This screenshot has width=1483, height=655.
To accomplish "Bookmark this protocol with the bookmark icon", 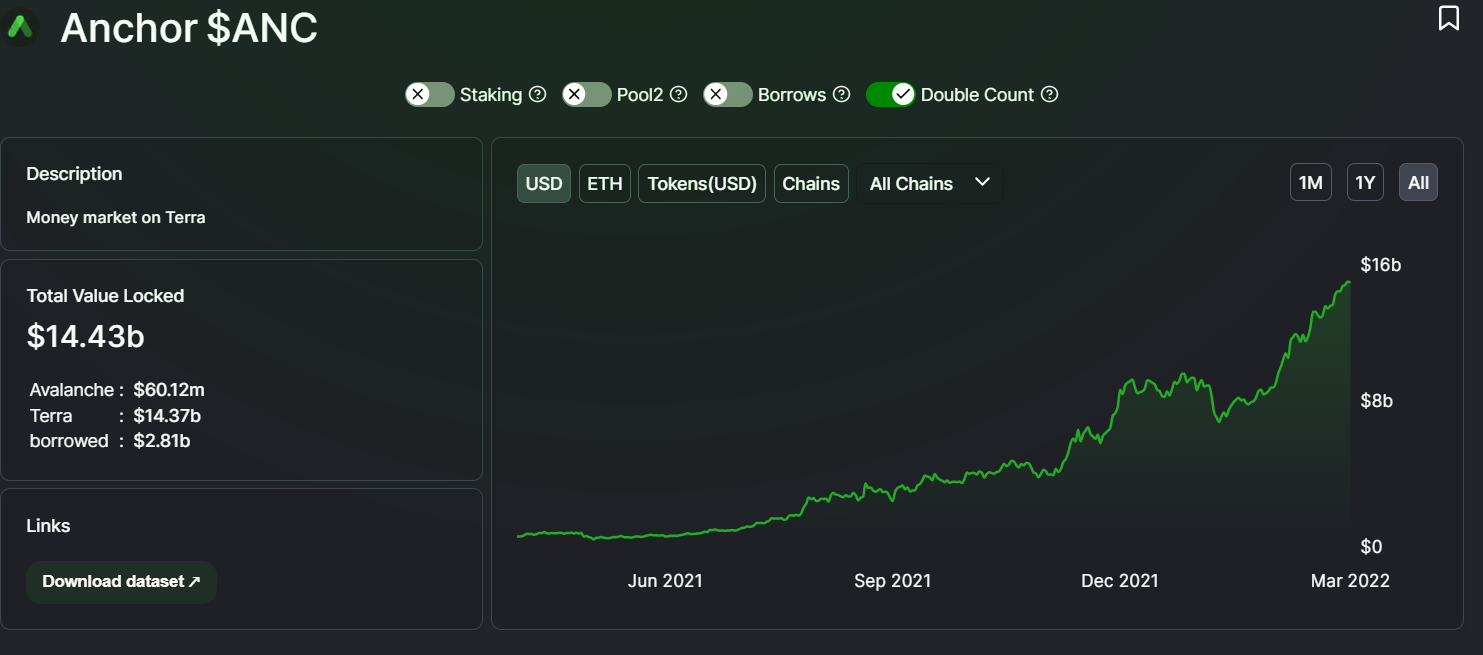I will click(x=1448, y=18).
